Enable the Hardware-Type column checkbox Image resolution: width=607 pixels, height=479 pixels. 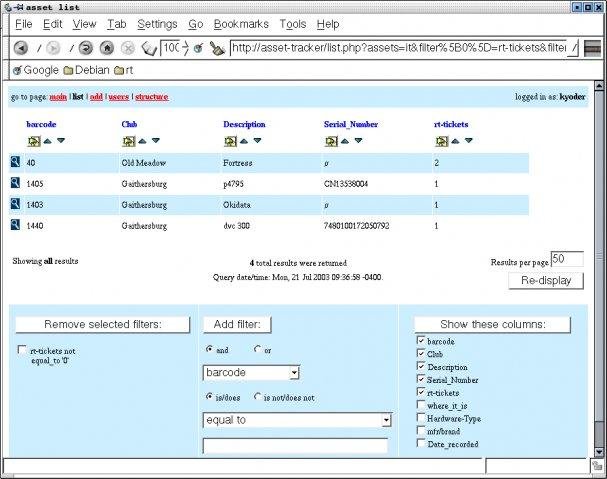(420, 418)
